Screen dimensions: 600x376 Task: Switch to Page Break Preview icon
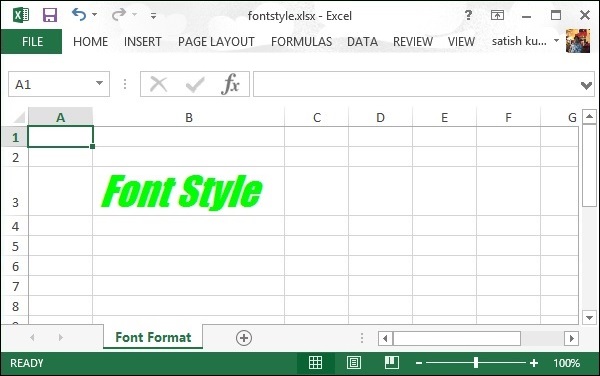(391, 363)
